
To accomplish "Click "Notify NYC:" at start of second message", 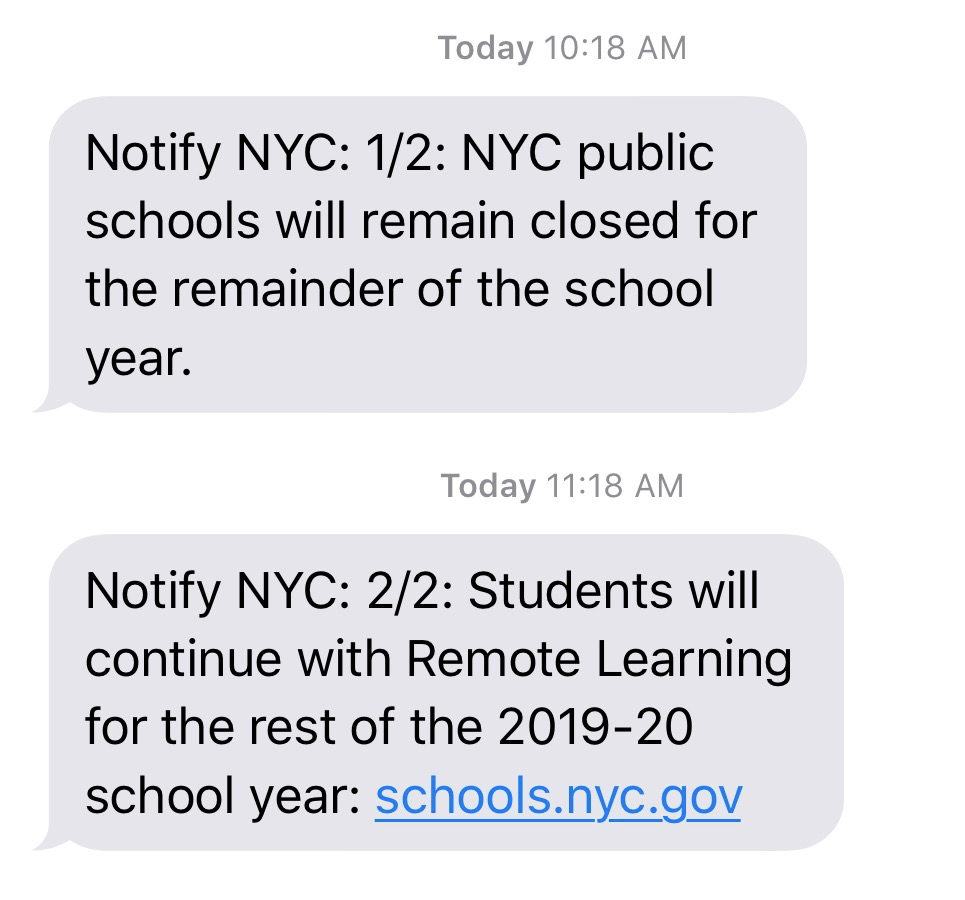I will pyautogui.click(x=218, y=592).
